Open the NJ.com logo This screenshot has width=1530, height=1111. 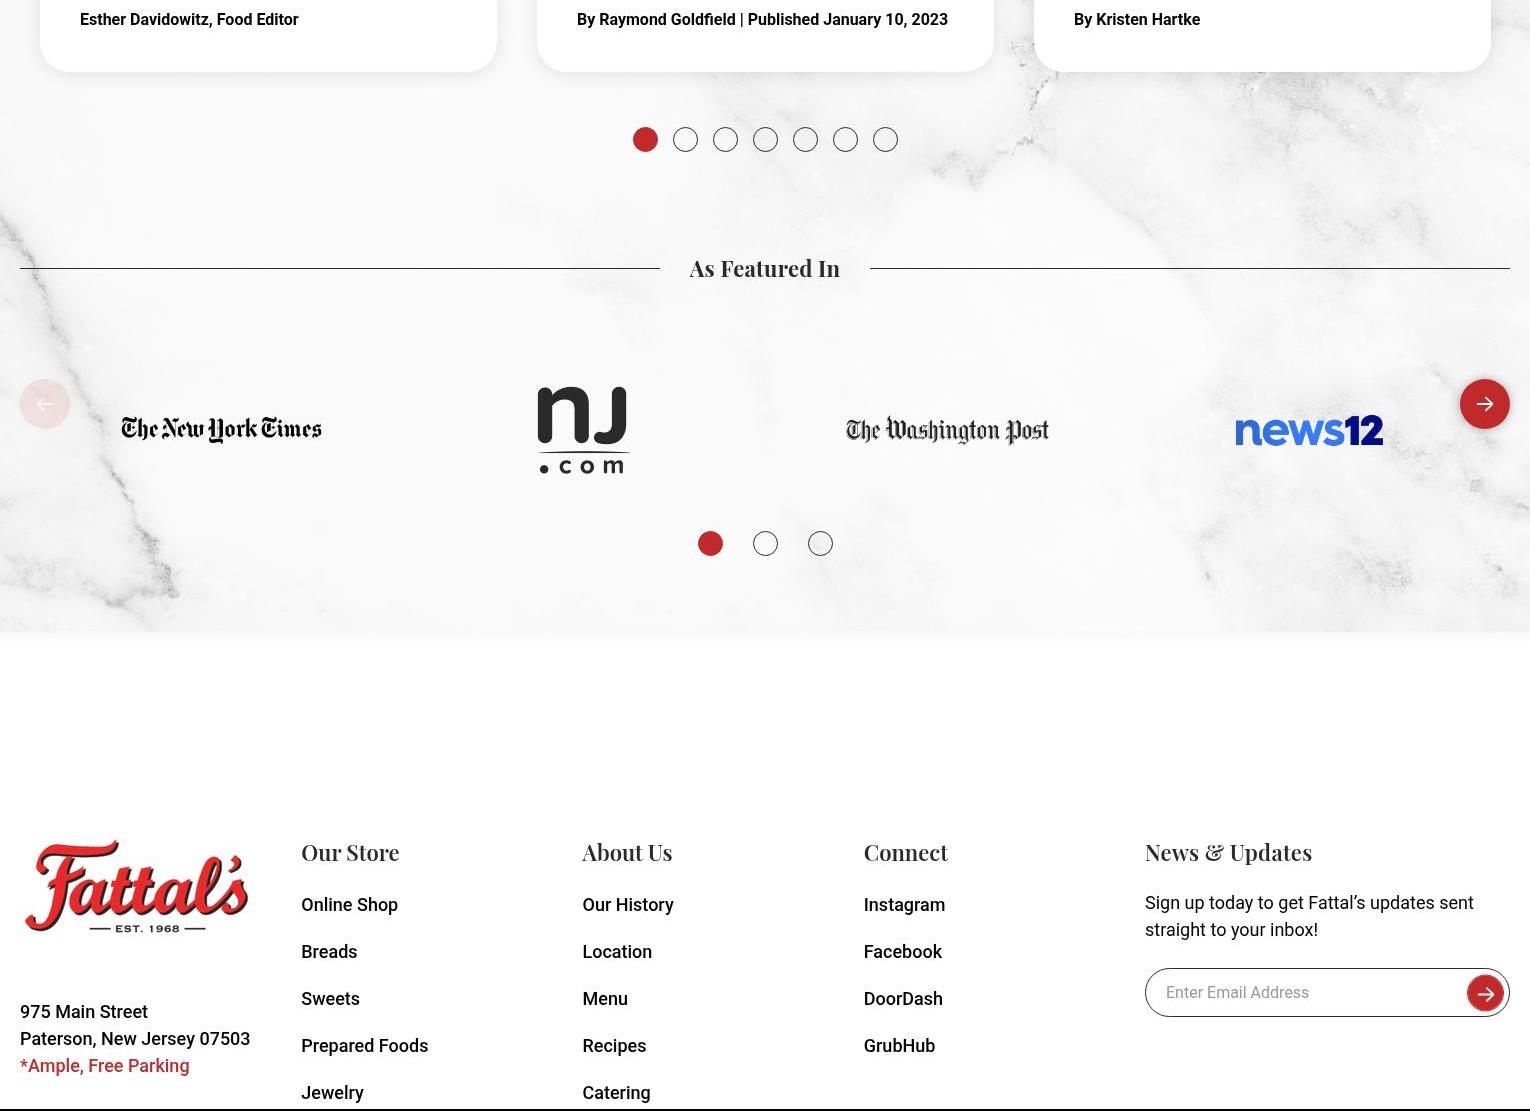coord(583,430)
